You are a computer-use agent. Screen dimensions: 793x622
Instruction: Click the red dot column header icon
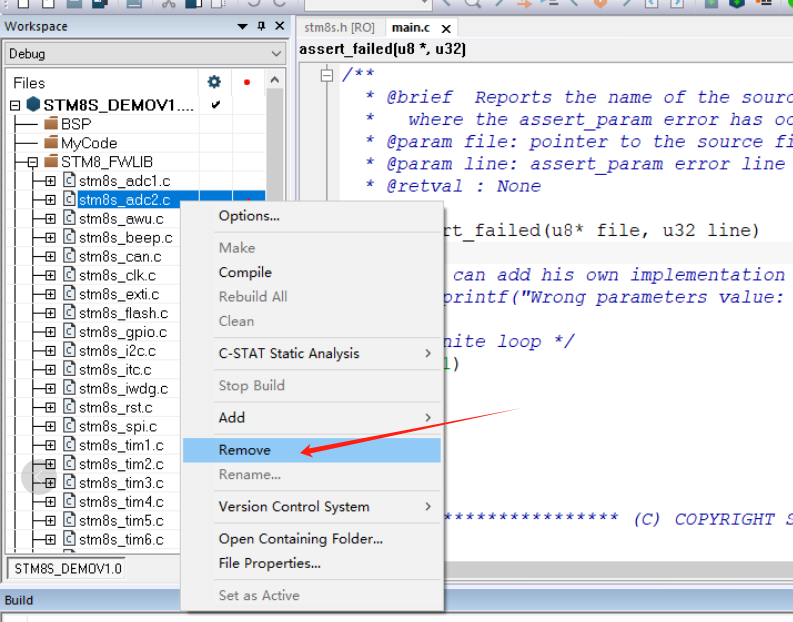point(247,82)
